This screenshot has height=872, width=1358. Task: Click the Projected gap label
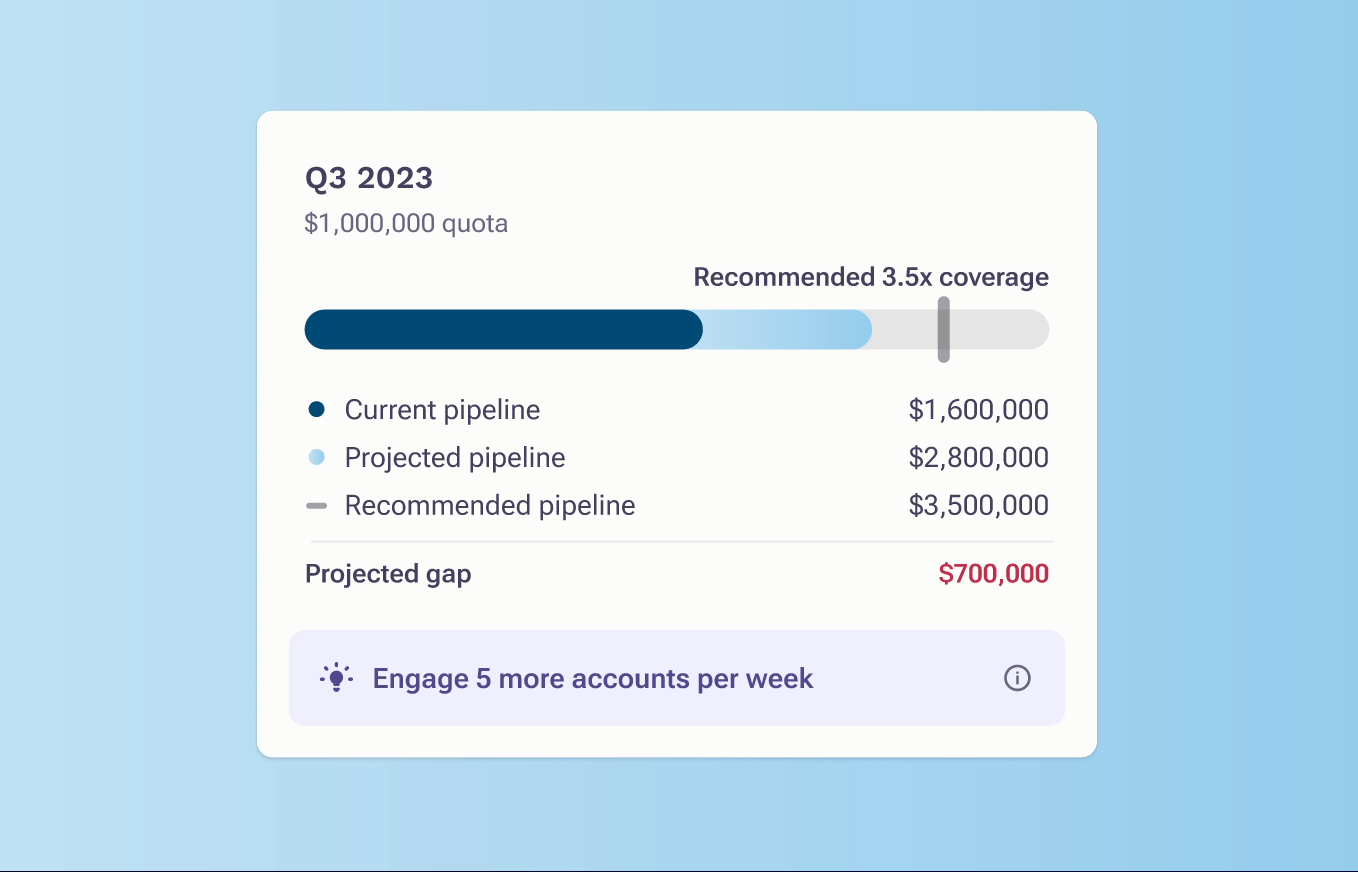(388, 574)
